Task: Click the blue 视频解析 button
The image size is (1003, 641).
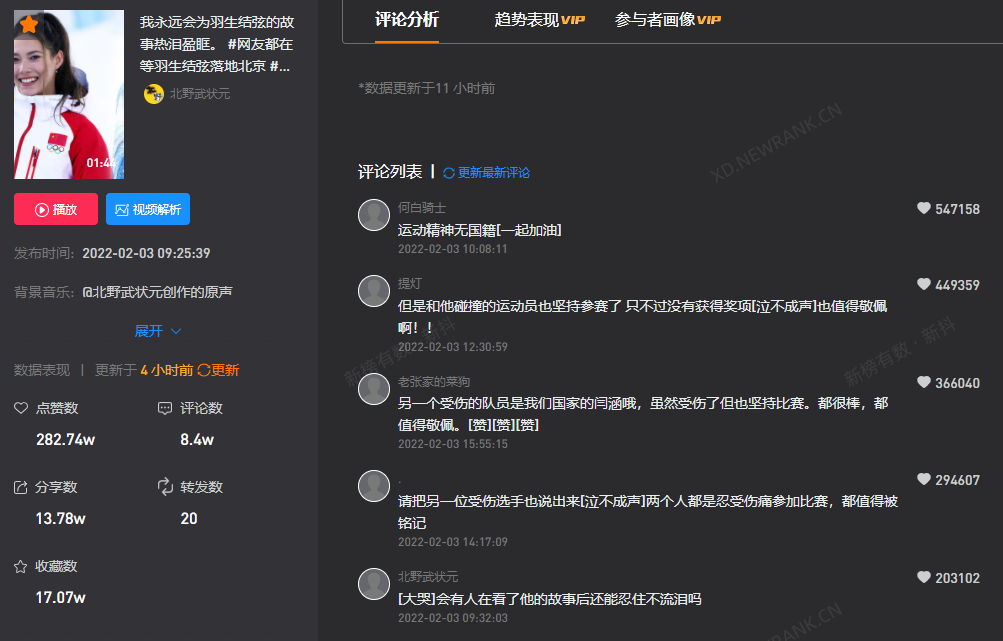Action: click(x=147, y=210)
